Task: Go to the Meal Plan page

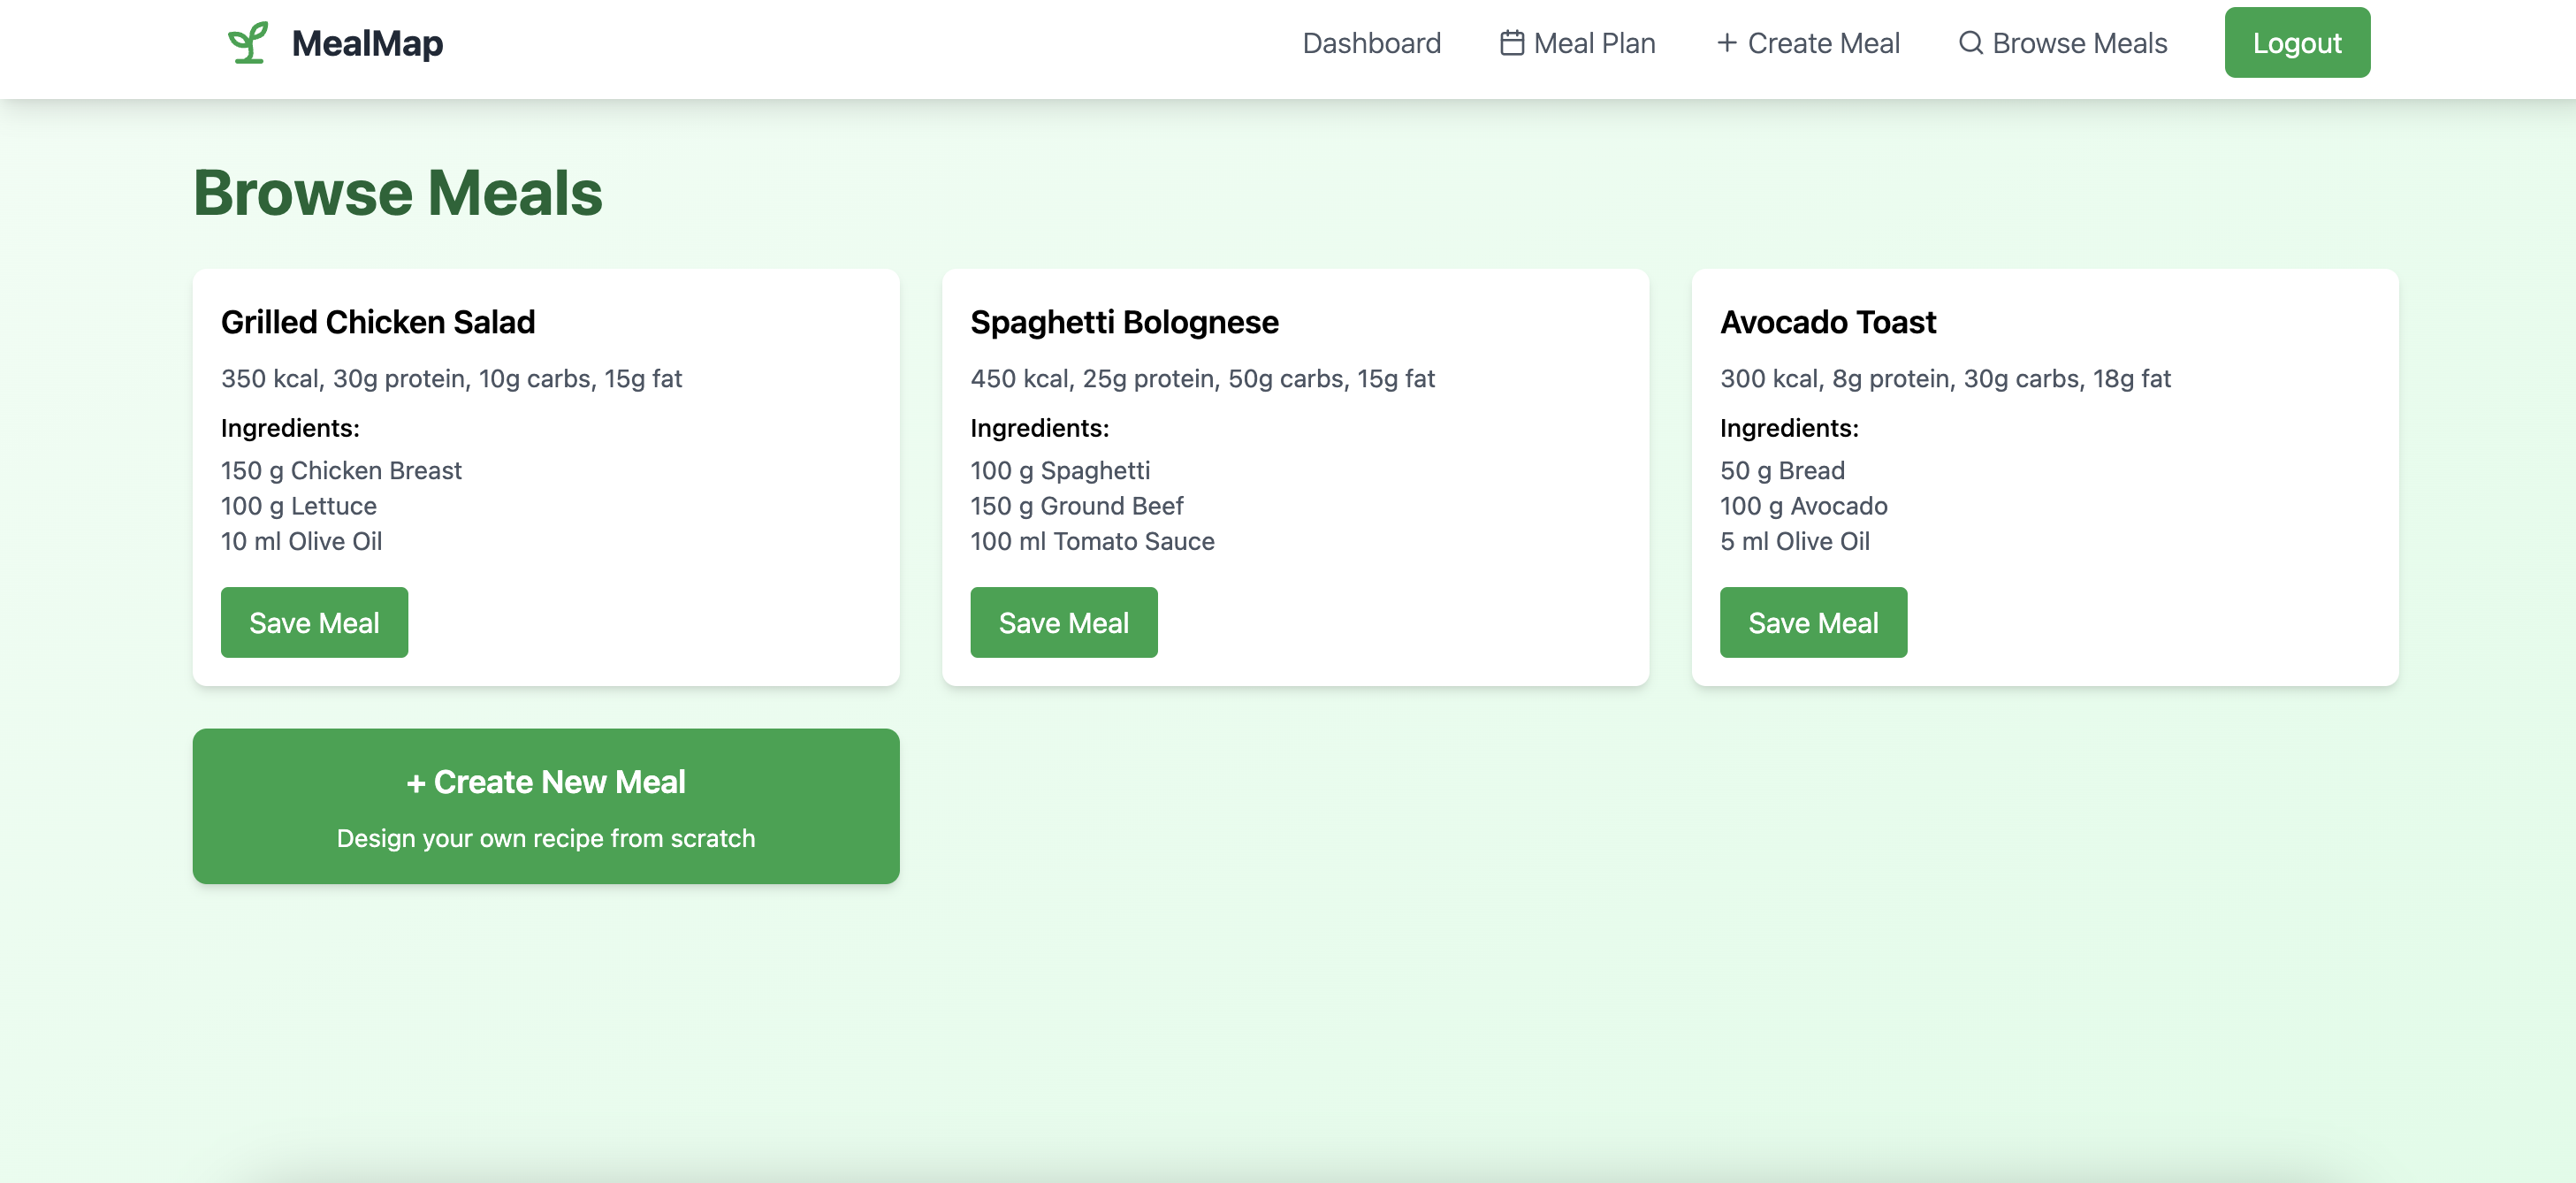Action: tap(1594, 43)
